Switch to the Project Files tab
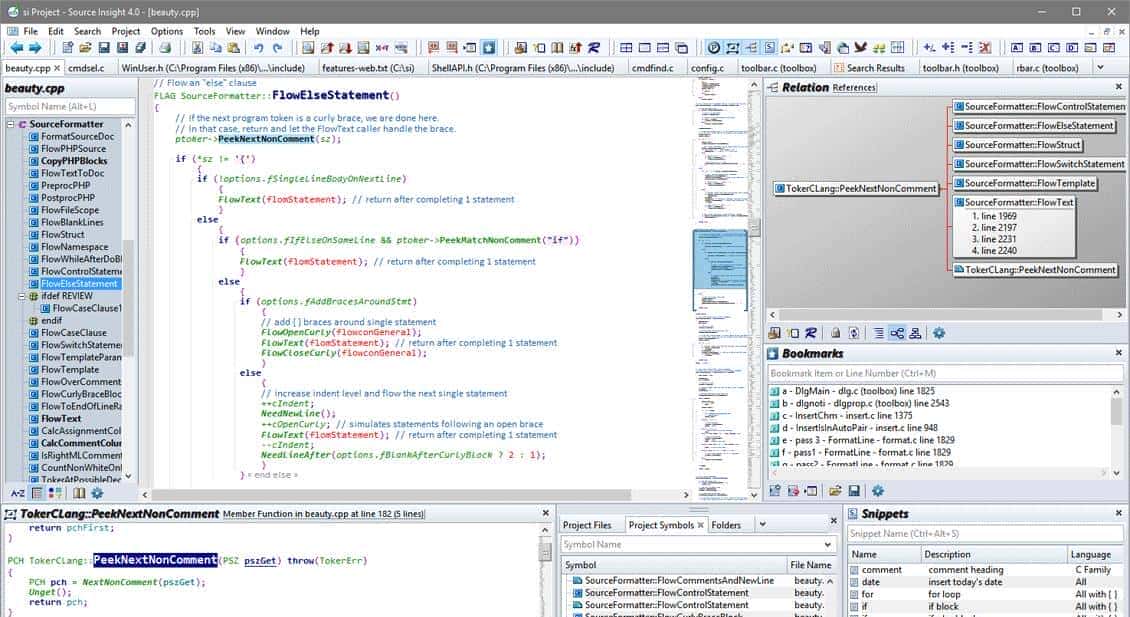Viewport: 1130px width, 617px height. pos(587,525)
